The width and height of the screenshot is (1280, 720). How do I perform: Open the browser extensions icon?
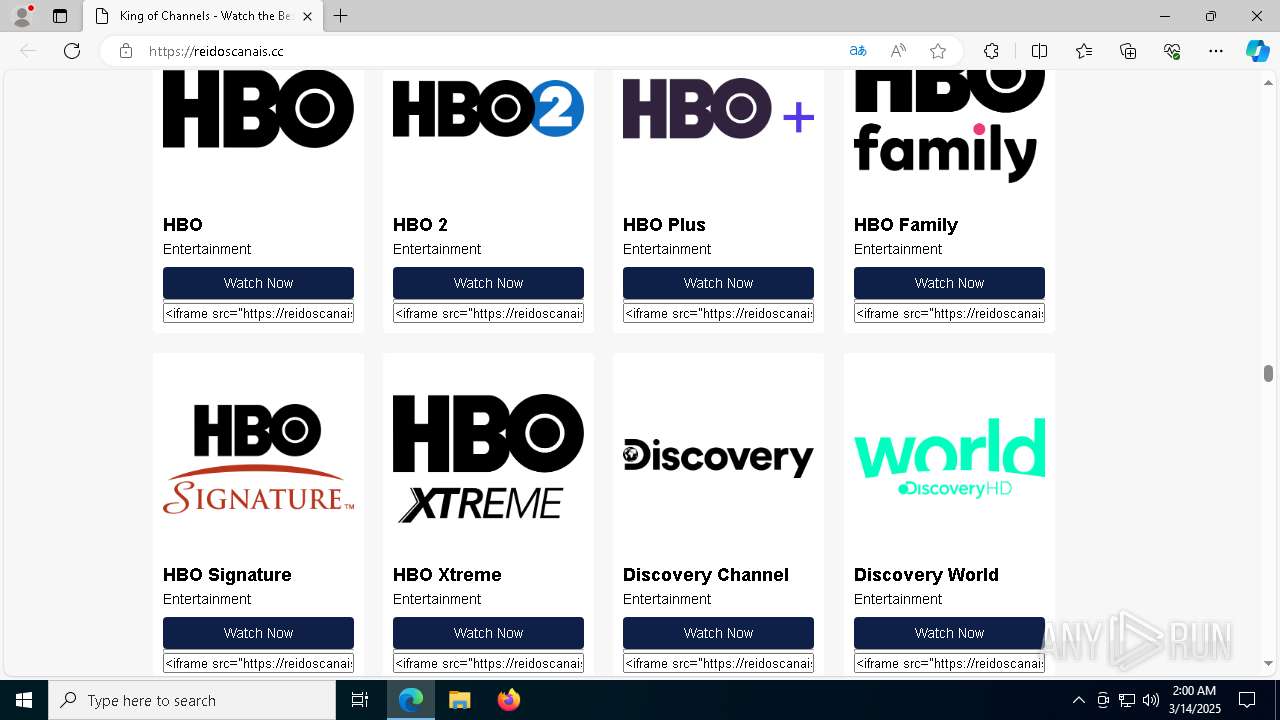point(991,51)
